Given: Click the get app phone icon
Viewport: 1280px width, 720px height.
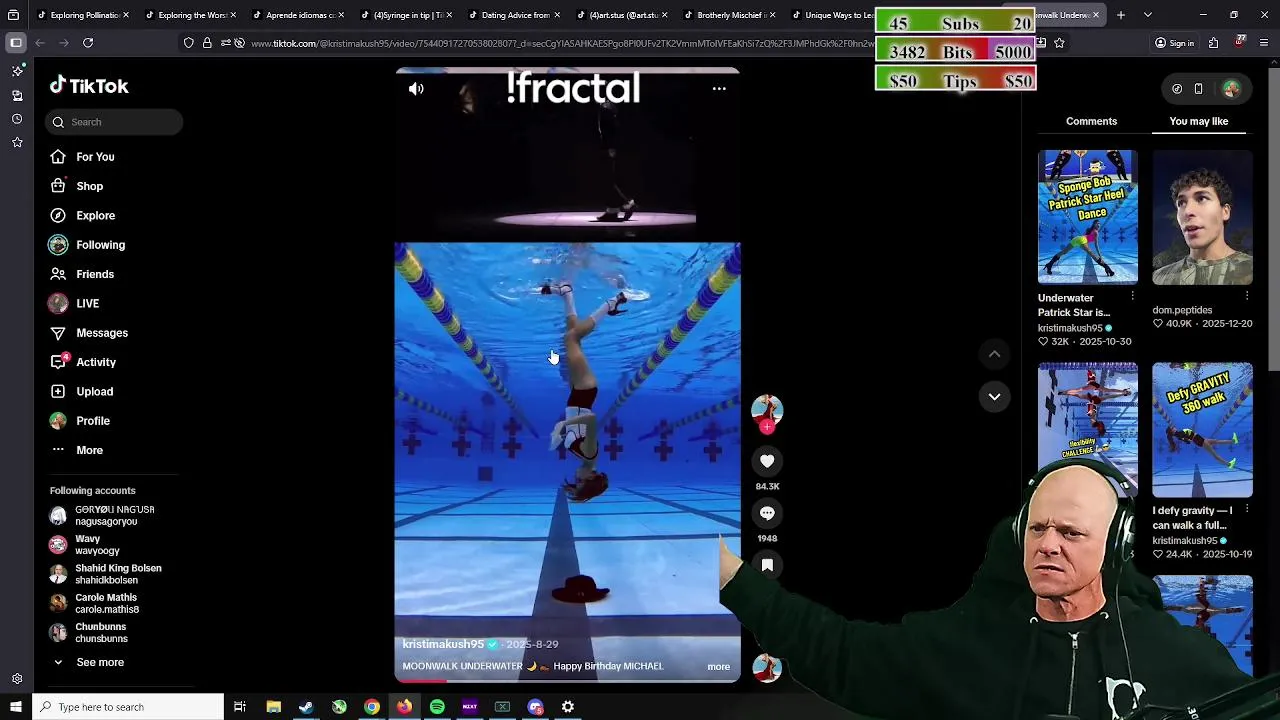Looking at the screenshot, I should point(1198,89).
